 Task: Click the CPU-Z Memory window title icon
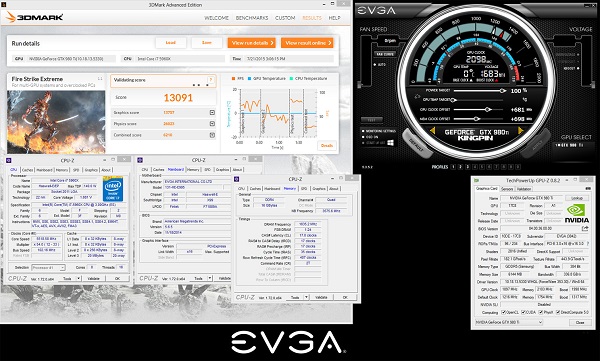click(236, 179)
